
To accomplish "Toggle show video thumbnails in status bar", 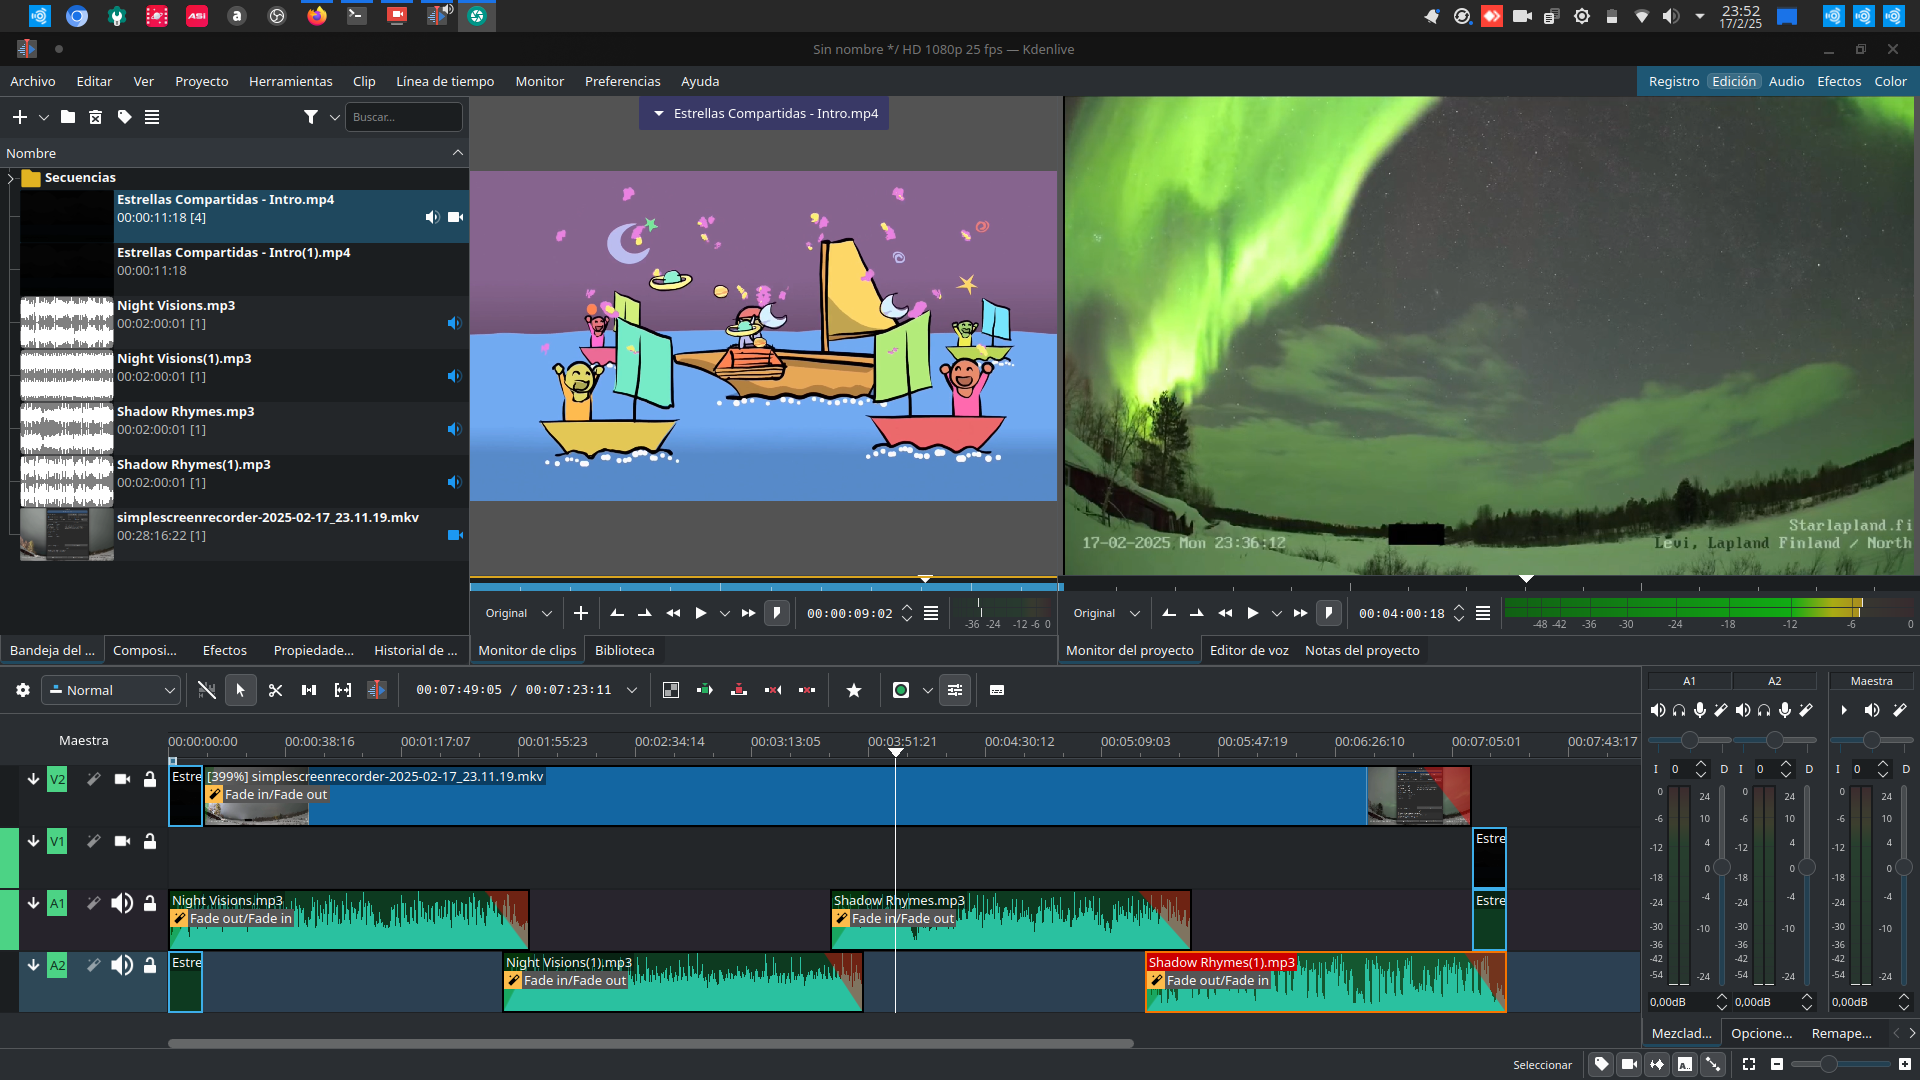I will click(x=1629, y=1064).
